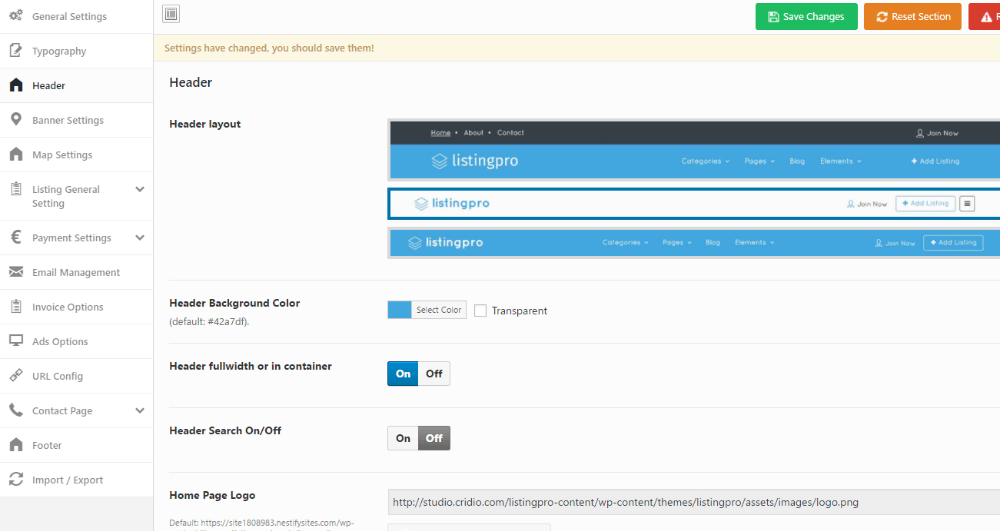The image size is (1000, 531).
Task: Click the chain link icon for URL Config
Action: click(16, 376)
